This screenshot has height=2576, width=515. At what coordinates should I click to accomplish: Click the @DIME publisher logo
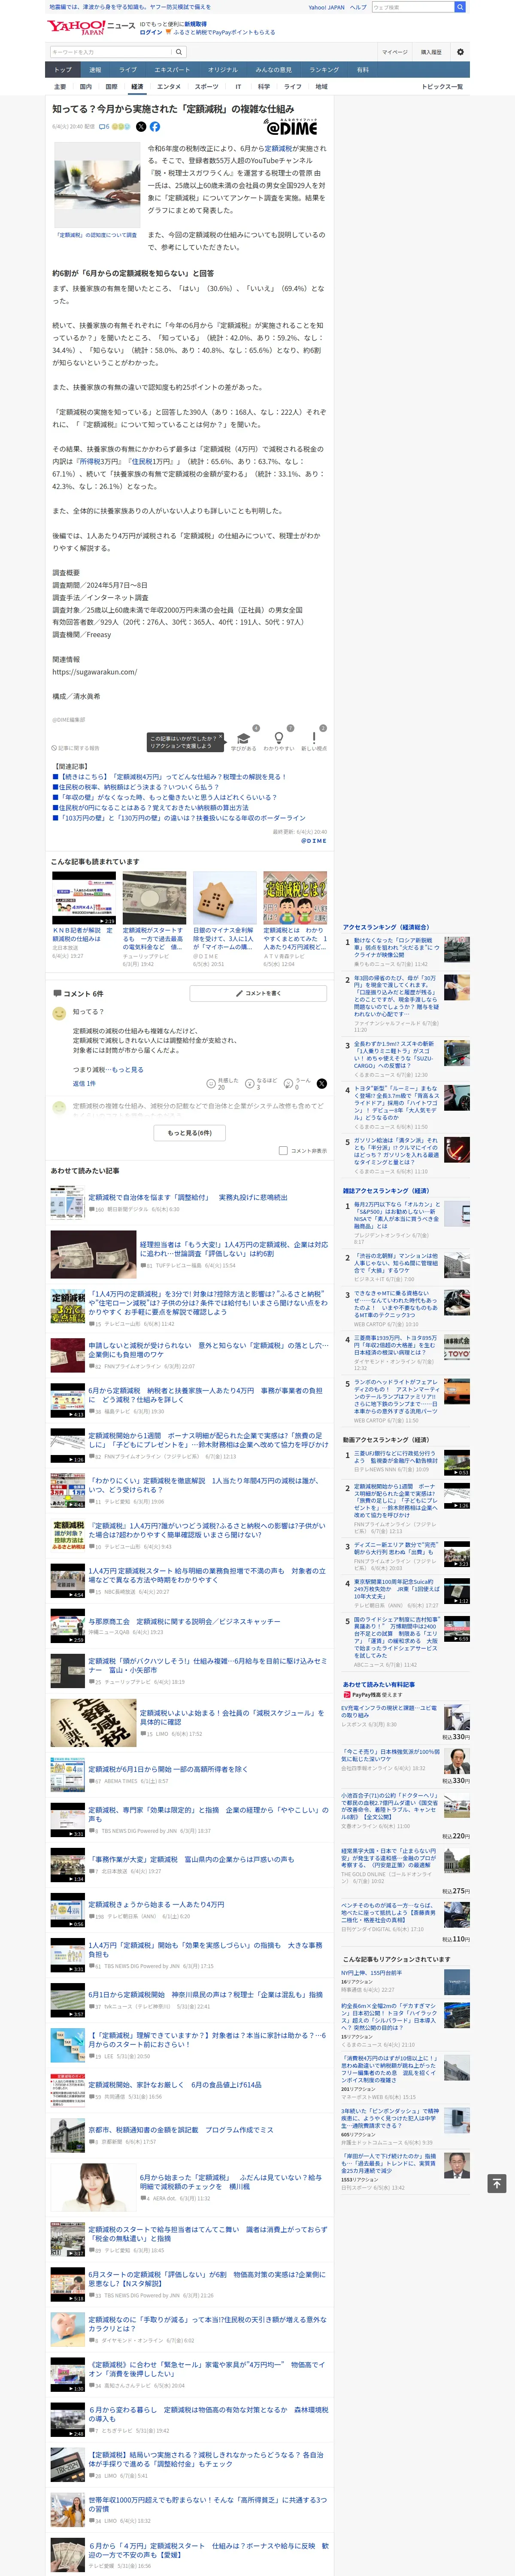[x=291, y=128]
